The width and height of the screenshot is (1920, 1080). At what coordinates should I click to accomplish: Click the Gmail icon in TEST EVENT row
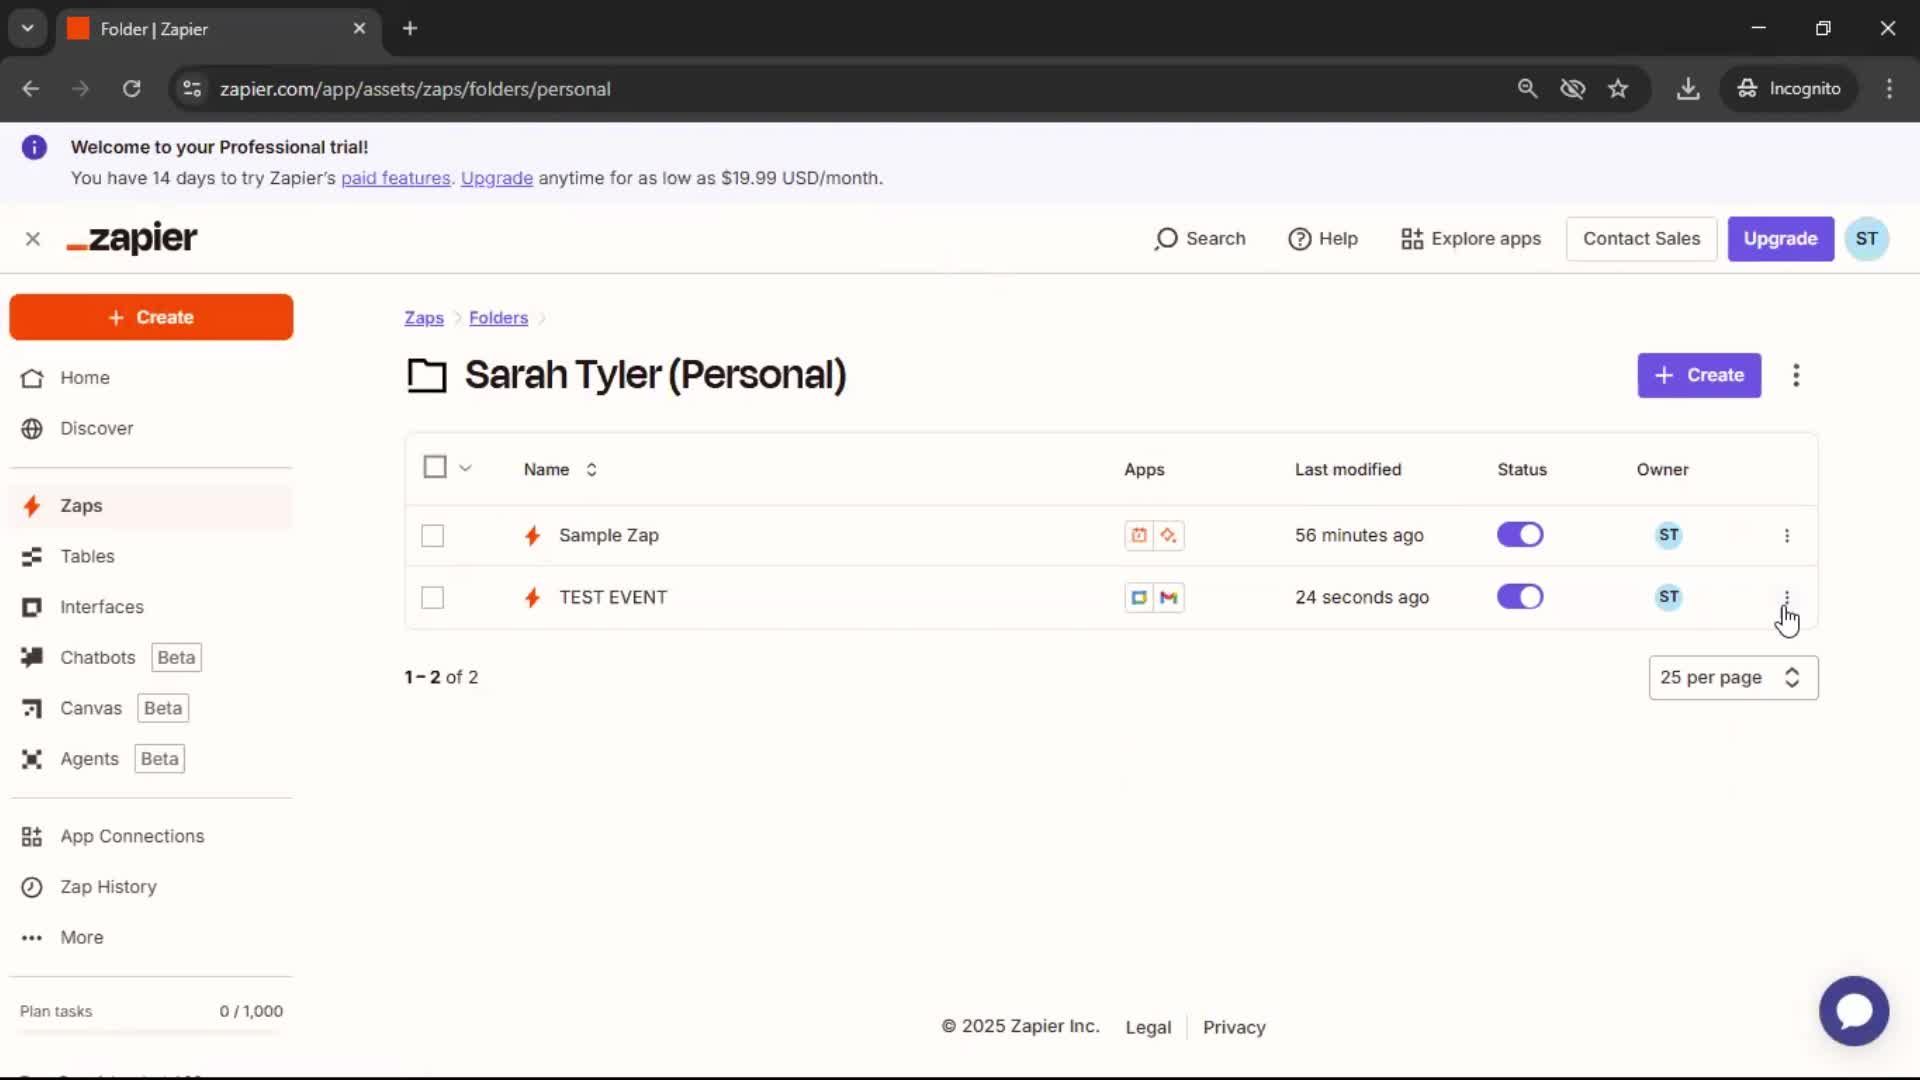click(x=1169, y=597)
